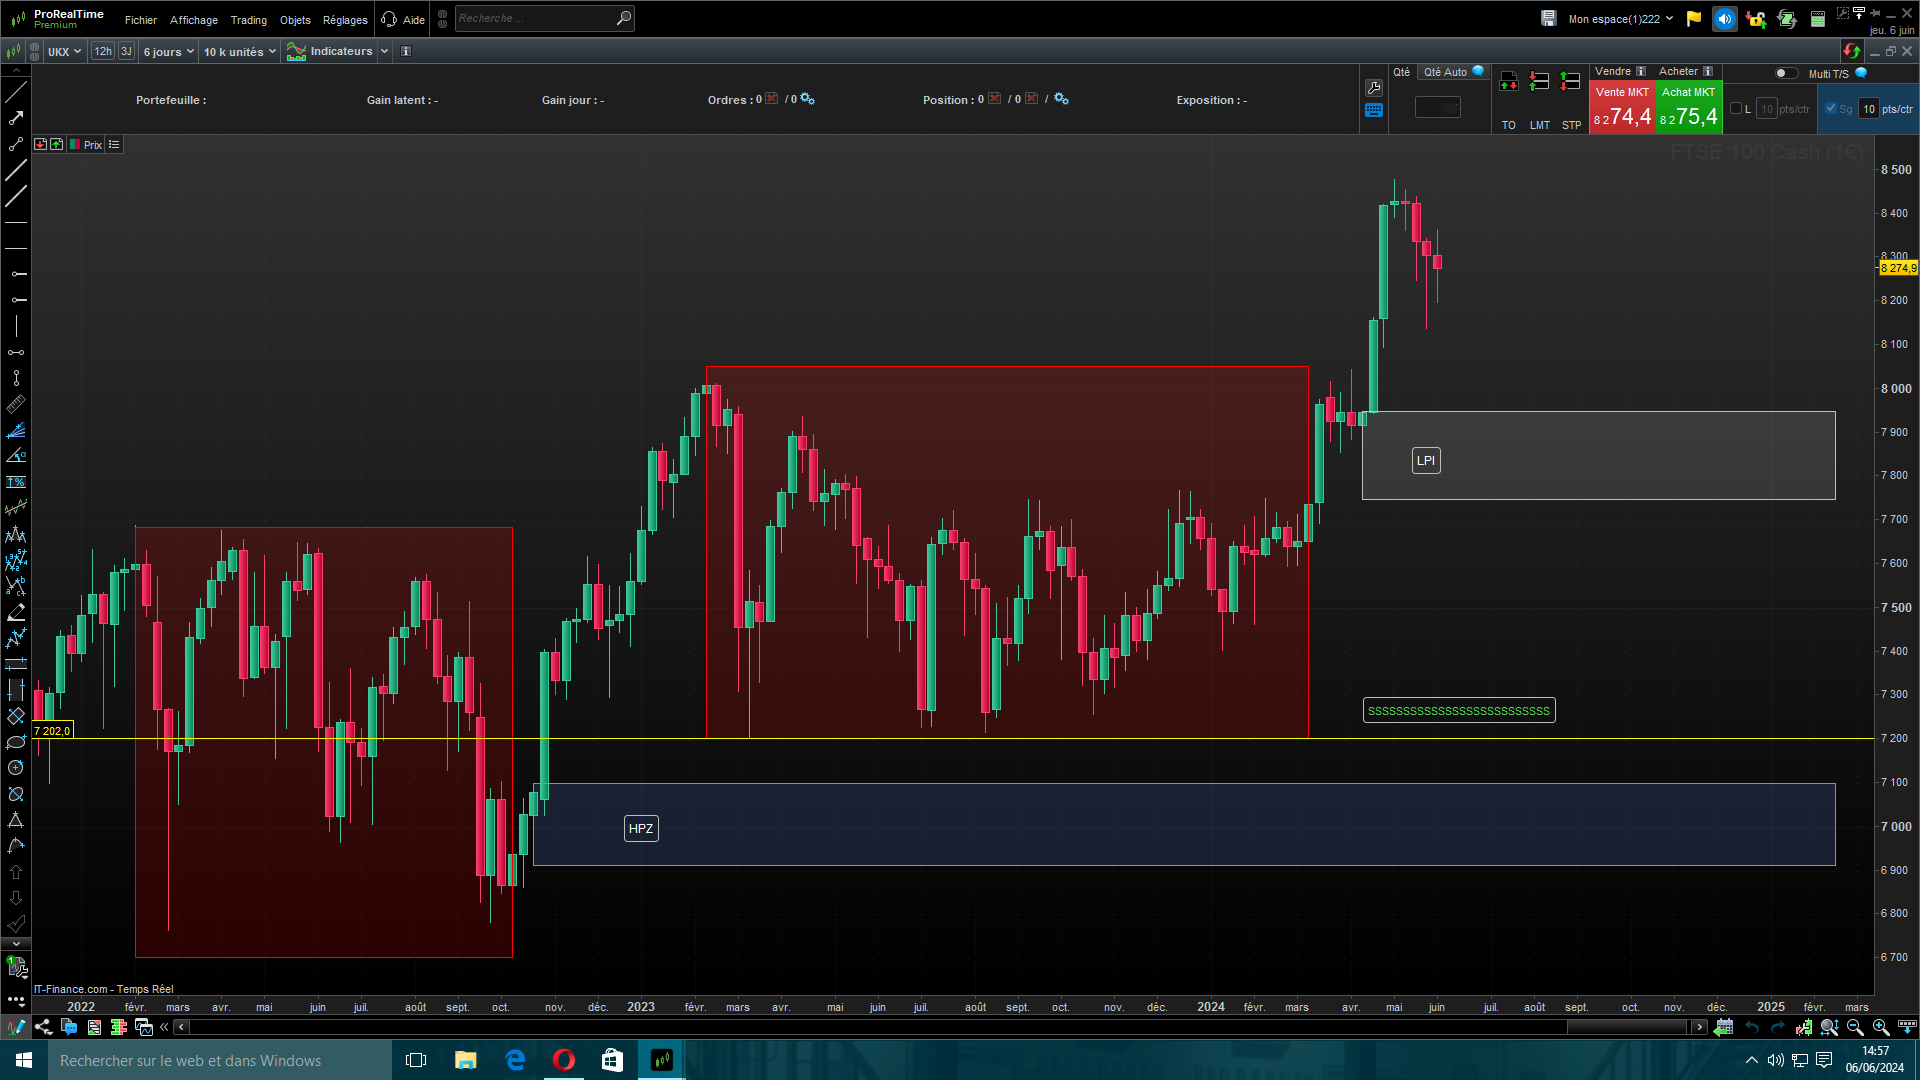Image resolution: width=1920 pixels, height=1080 pixels.
Task: Click the wrench settings icon in order panel
Action: (1374, 88)
